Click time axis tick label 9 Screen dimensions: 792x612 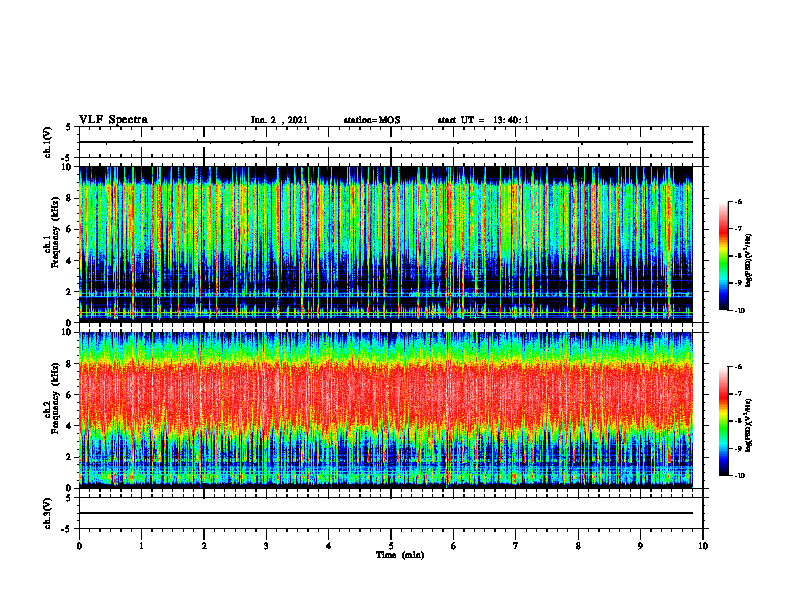[640, 546]
